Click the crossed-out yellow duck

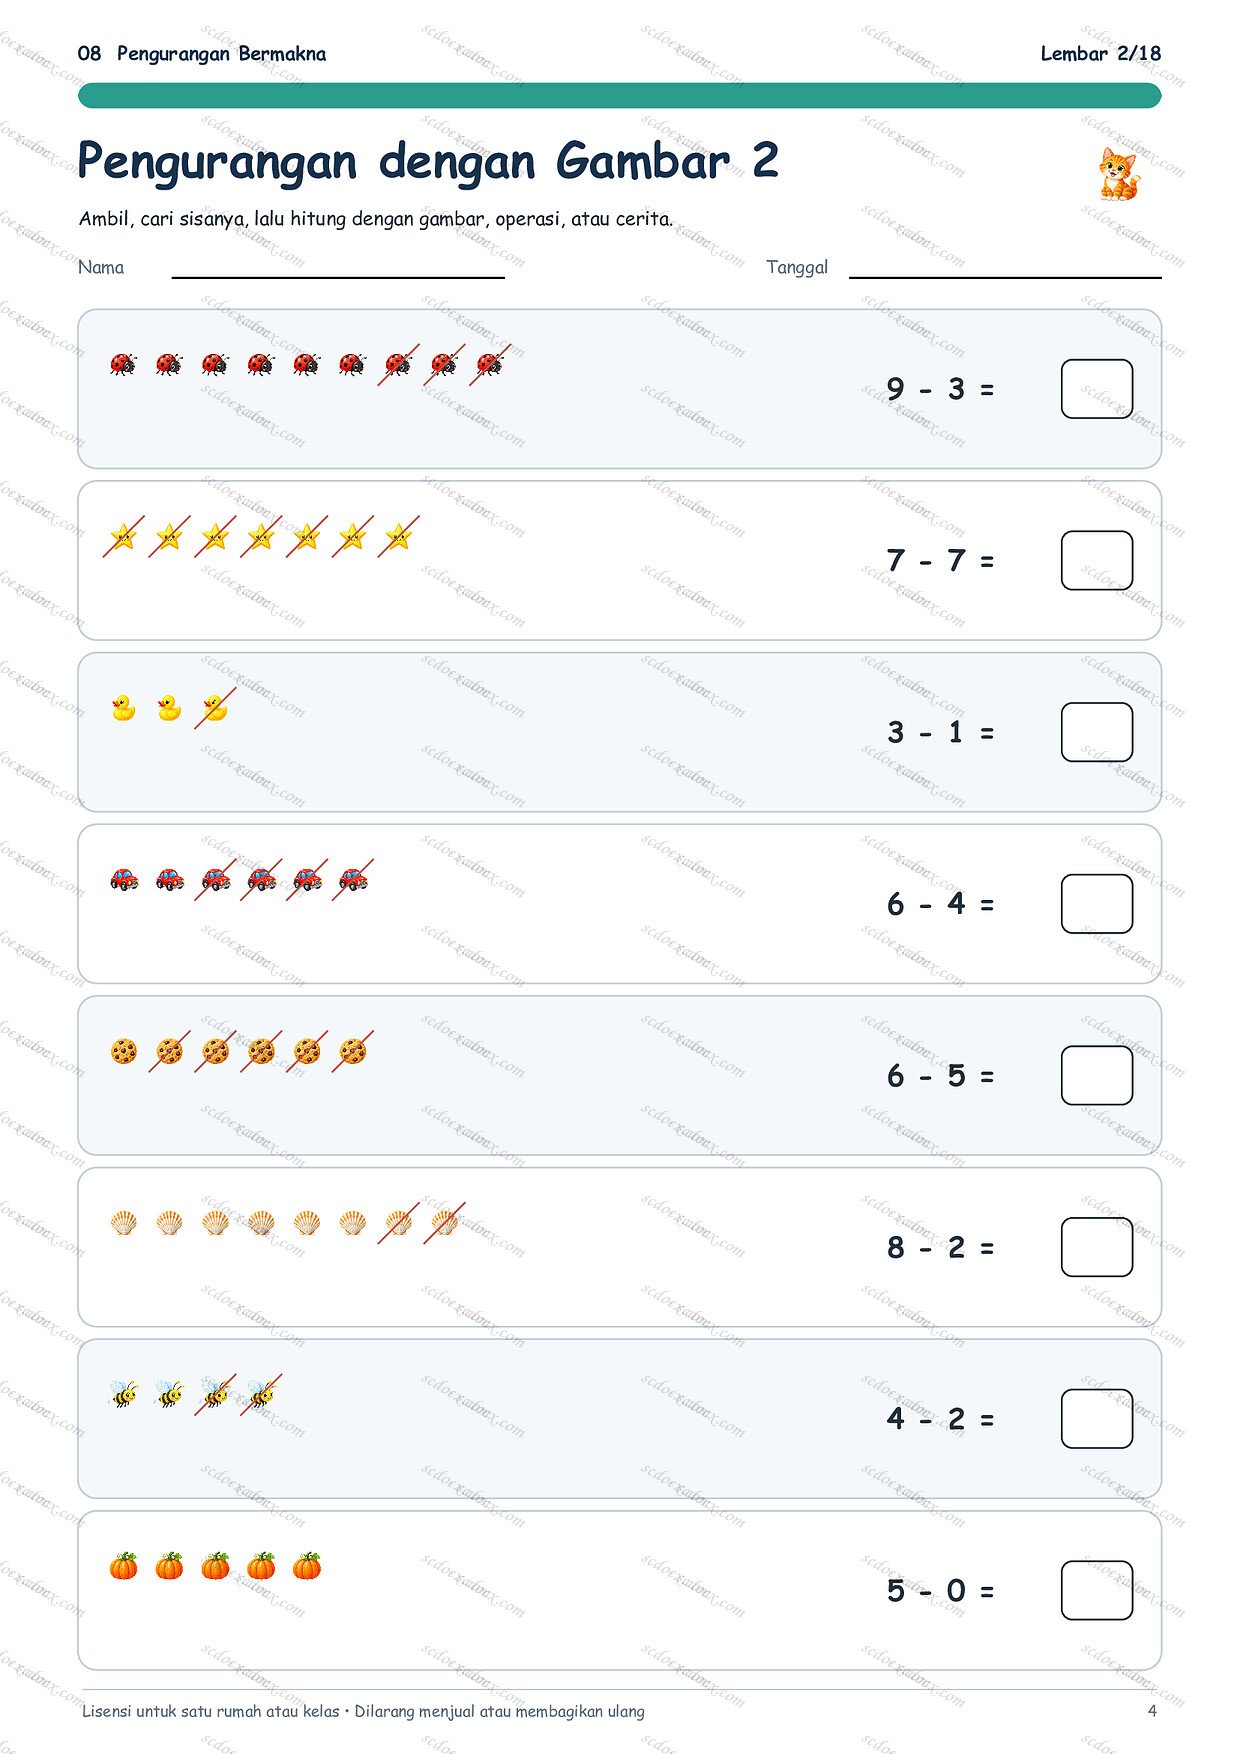pos(215,708)
